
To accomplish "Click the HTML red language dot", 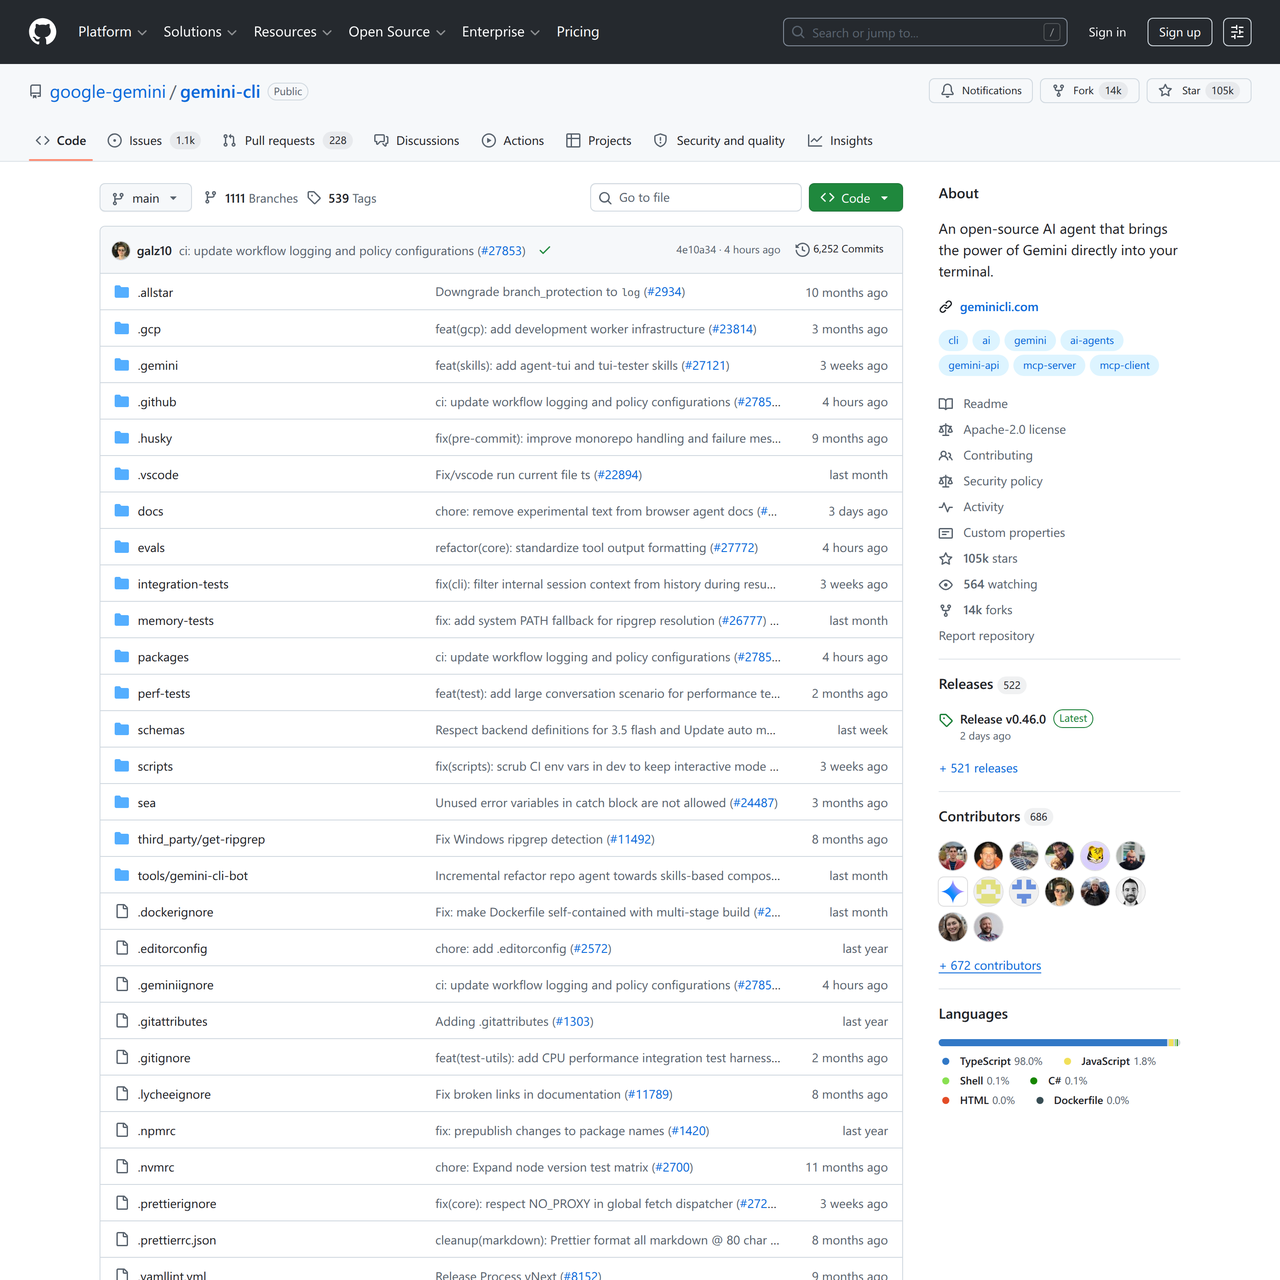I will coord(946,1101).
